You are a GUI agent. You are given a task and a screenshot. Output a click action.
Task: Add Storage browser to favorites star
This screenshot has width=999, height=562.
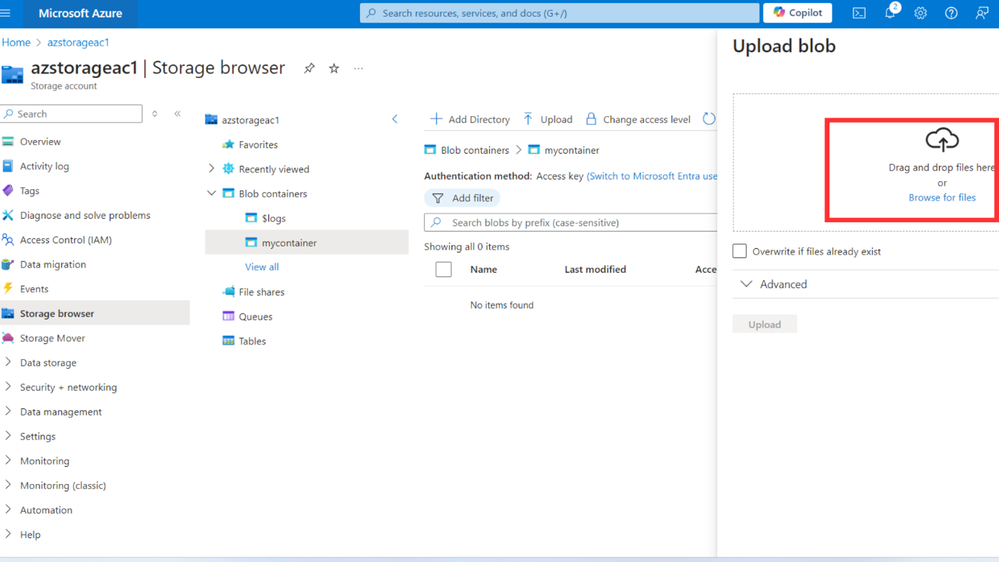[334, 68]
